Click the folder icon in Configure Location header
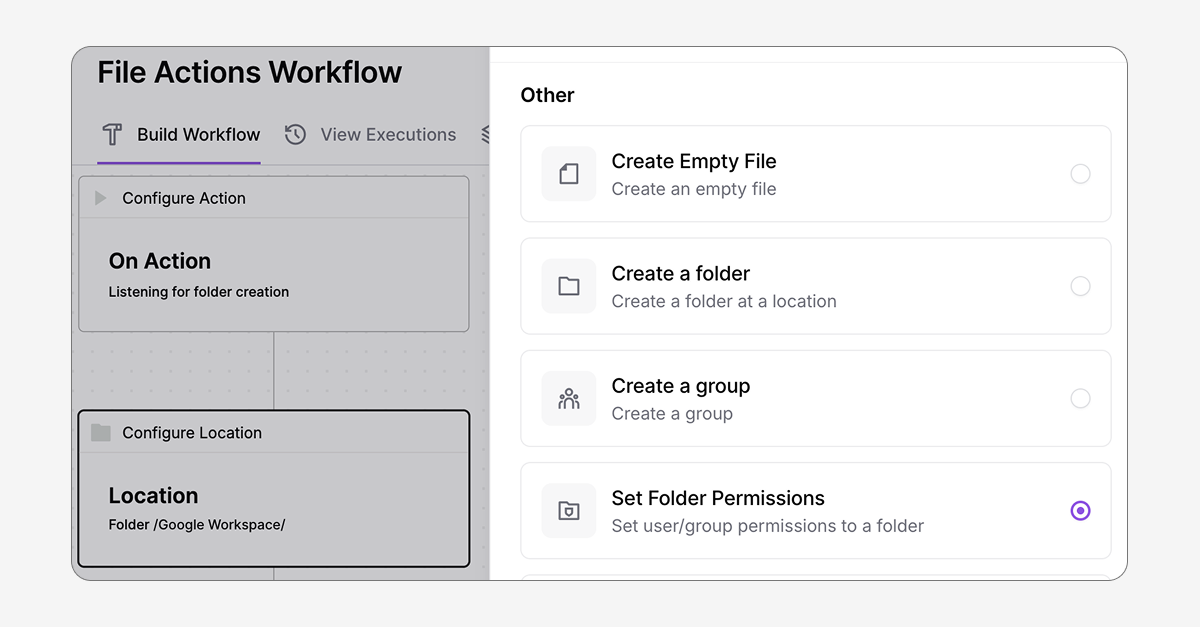1200x627 pixels. point(100,432)
